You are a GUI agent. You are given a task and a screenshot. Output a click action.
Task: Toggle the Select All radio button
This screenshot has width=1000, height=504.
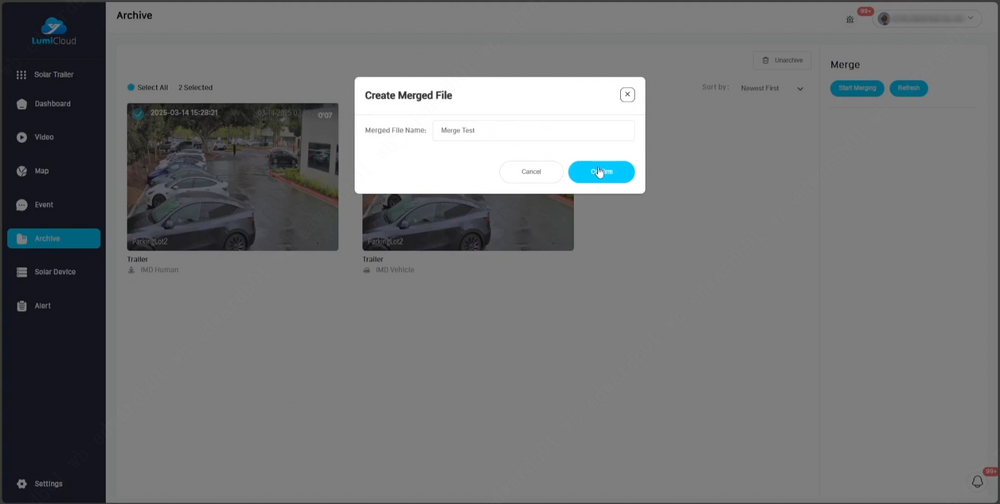point(131,88)
